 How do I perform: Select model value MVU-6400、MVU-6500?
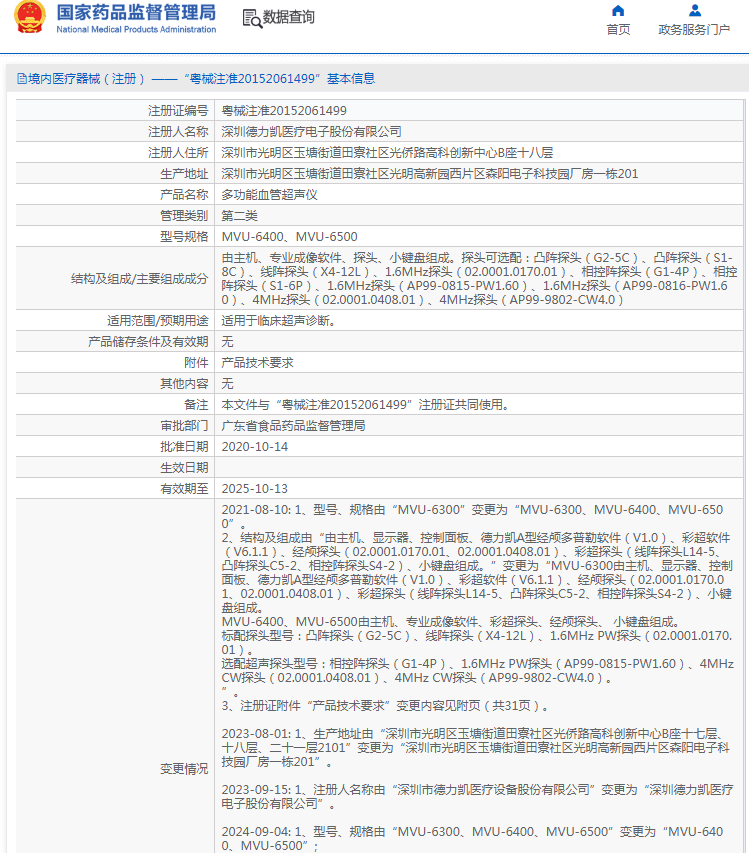click(289, 237)
